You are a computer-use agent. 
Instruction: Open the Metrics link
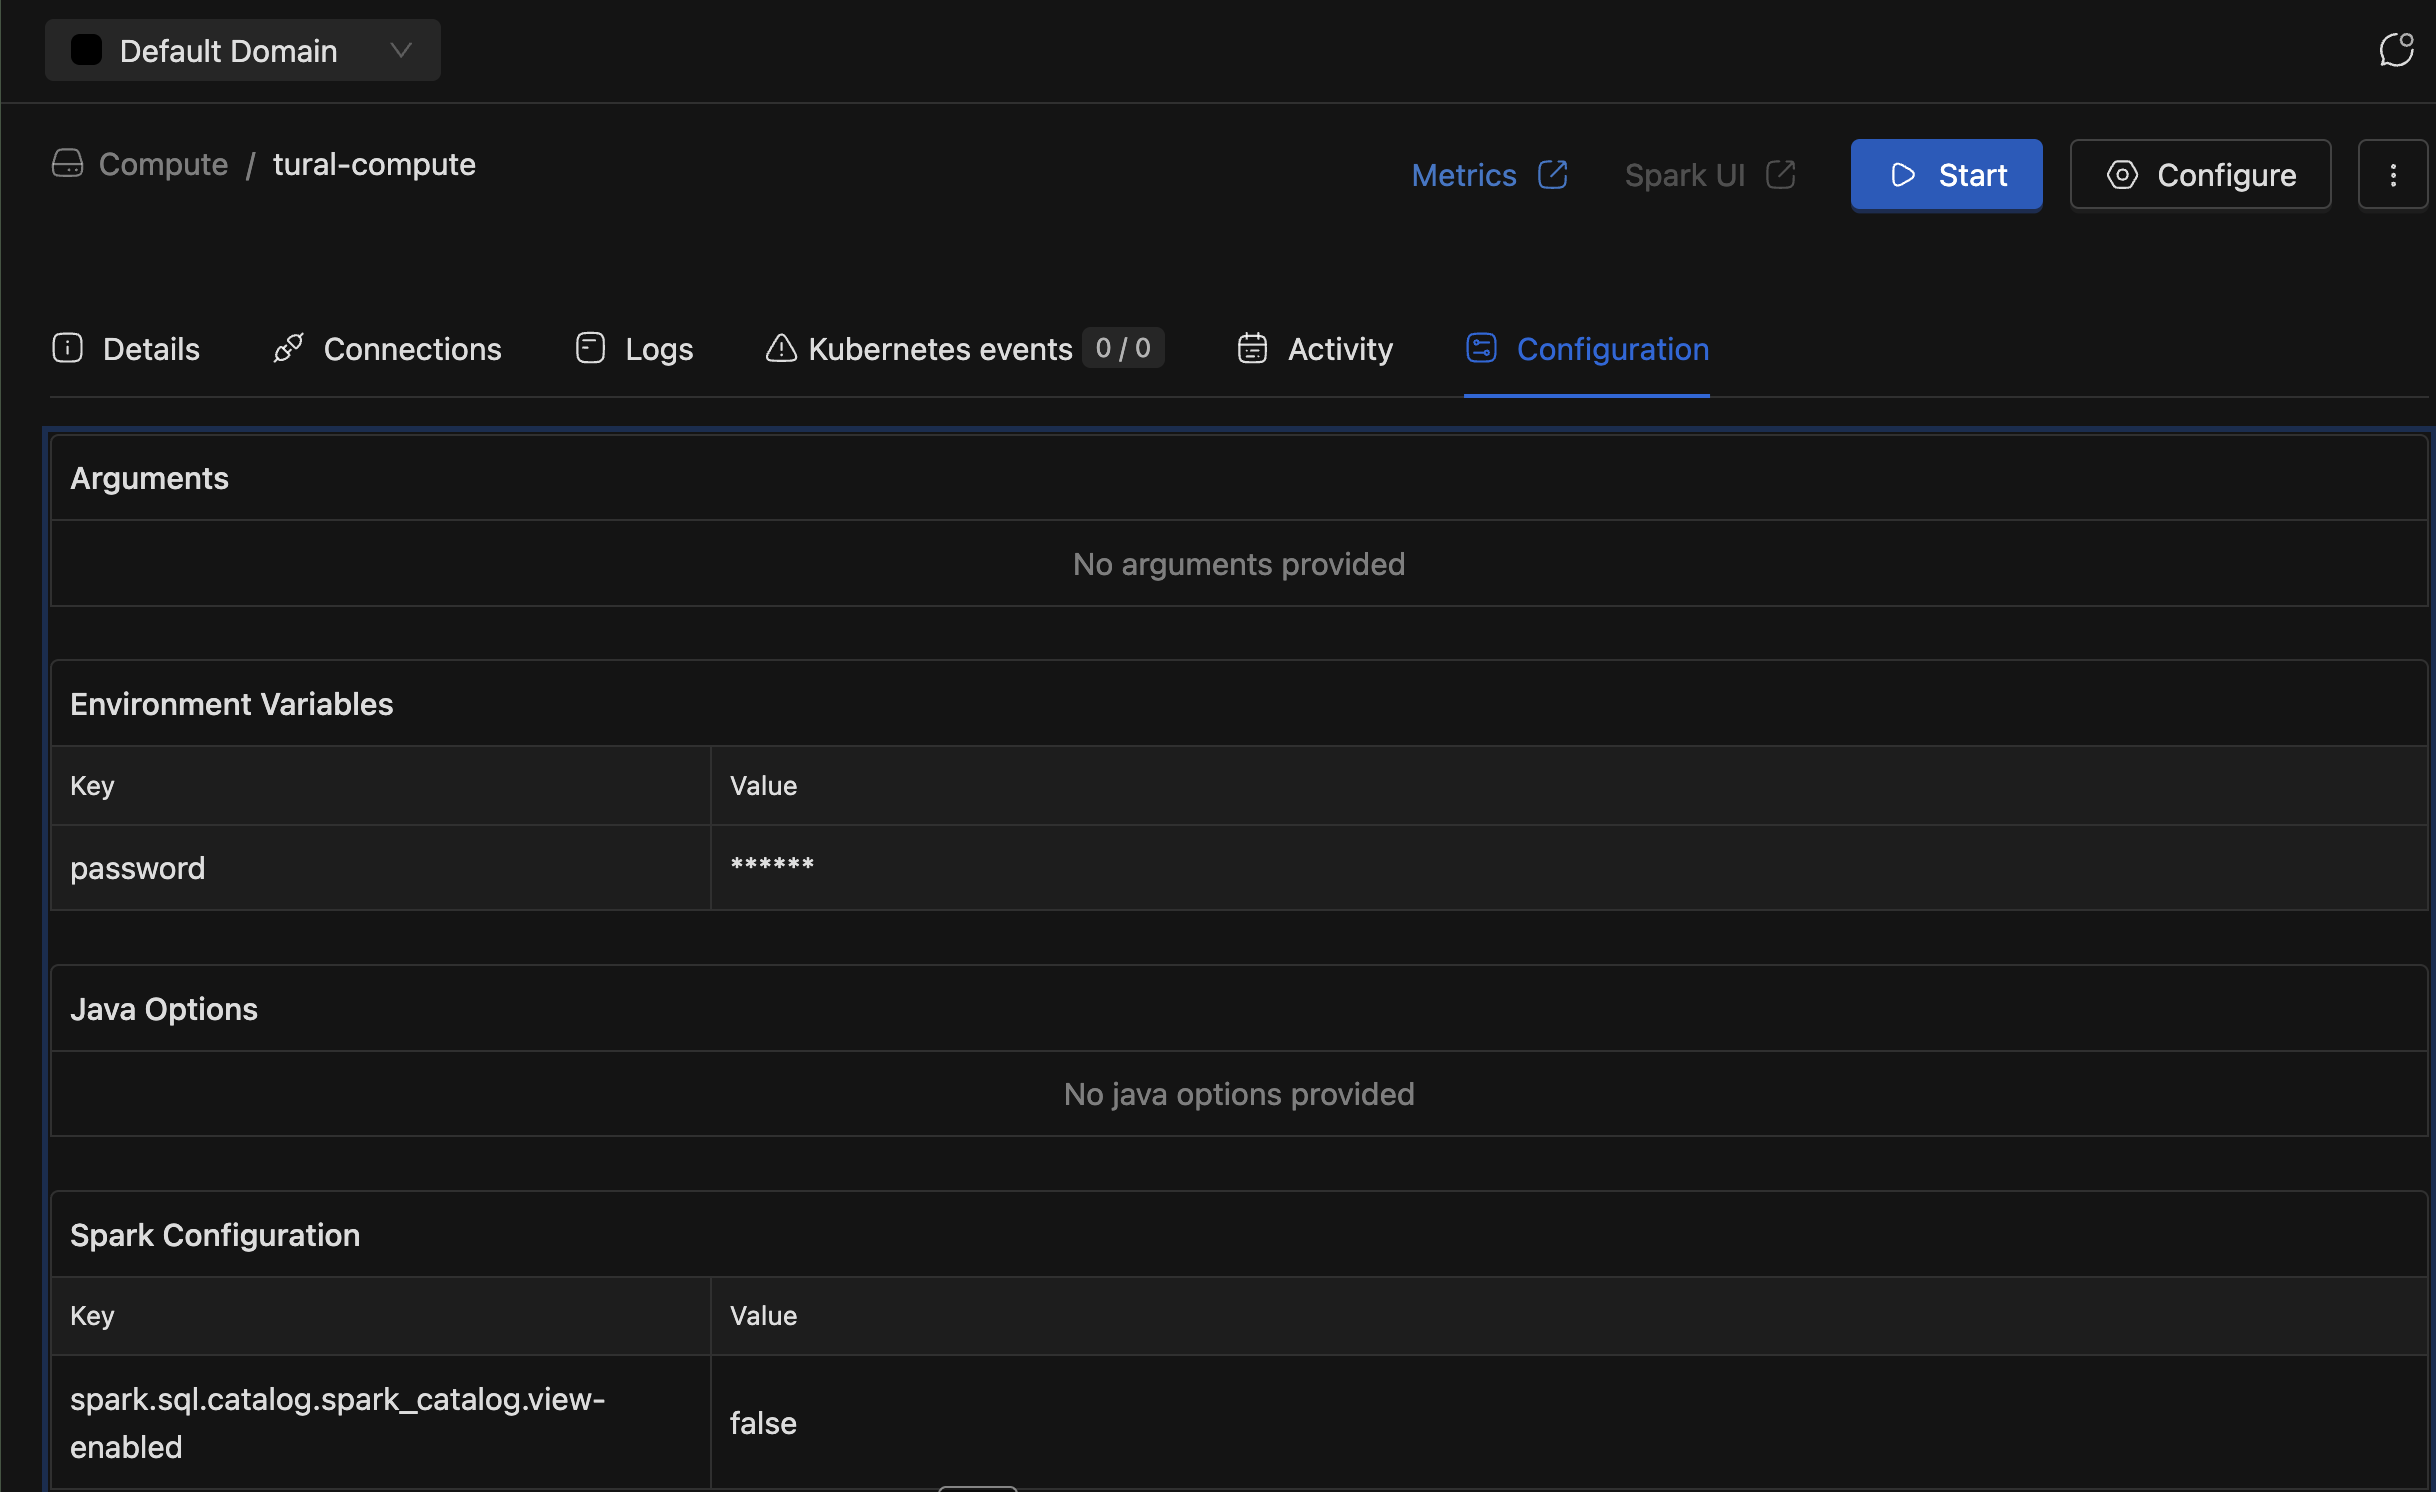(1463, 175)
